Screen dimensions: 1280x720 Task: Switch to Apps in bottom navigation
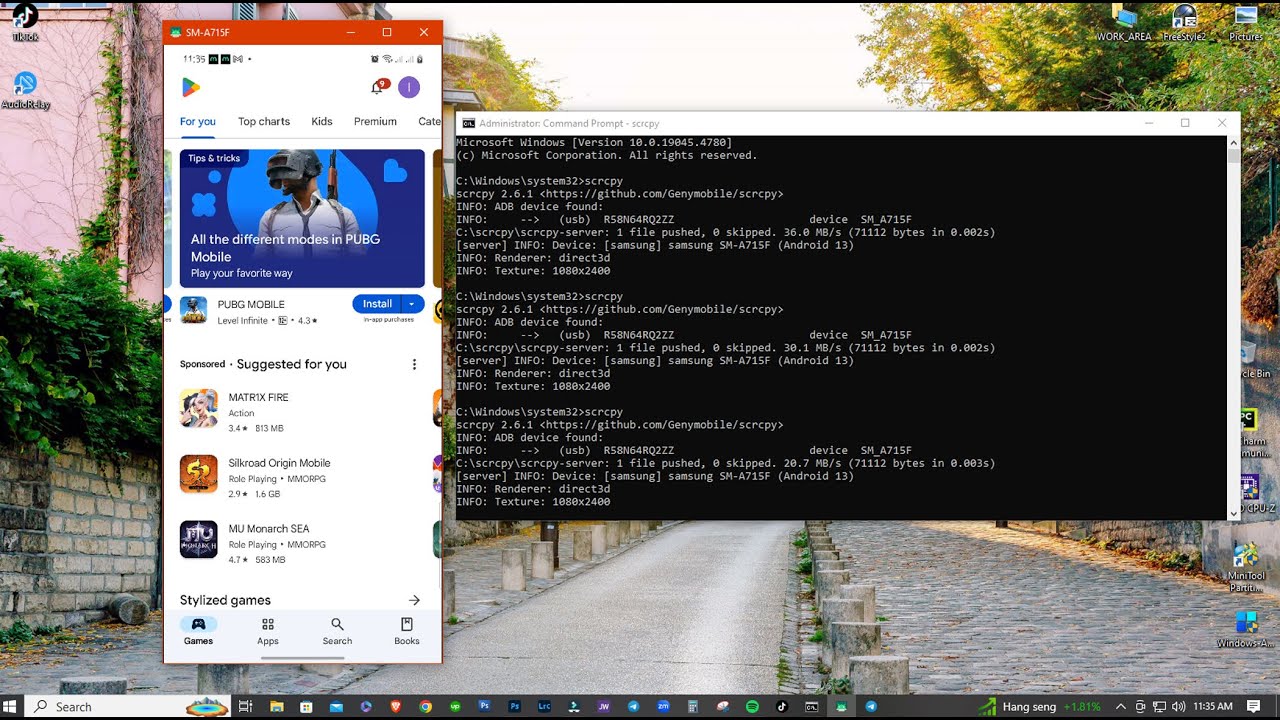(268, 631)
